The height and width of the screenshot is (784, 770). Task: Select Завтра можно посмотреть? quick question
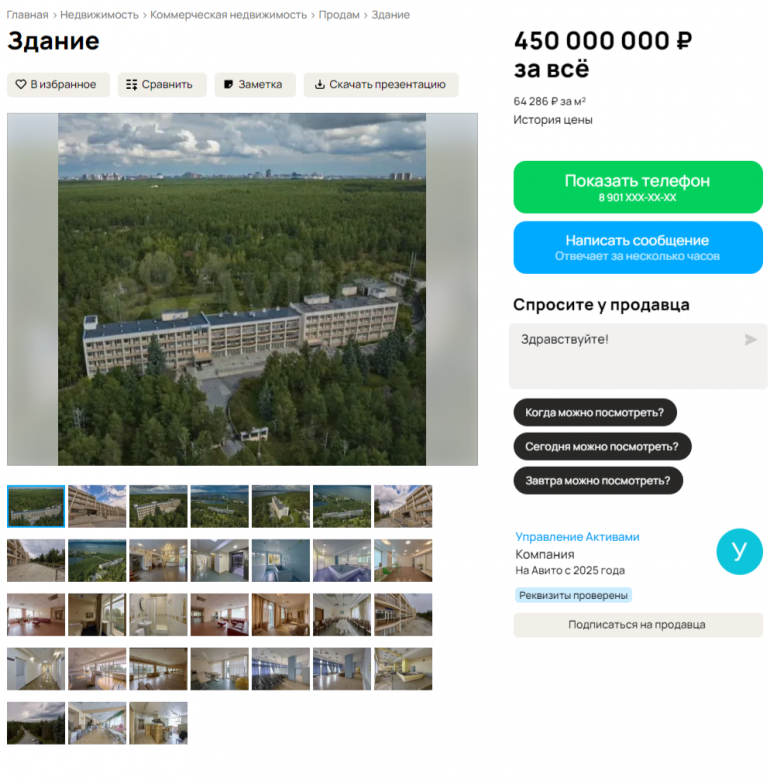point(598,480)
